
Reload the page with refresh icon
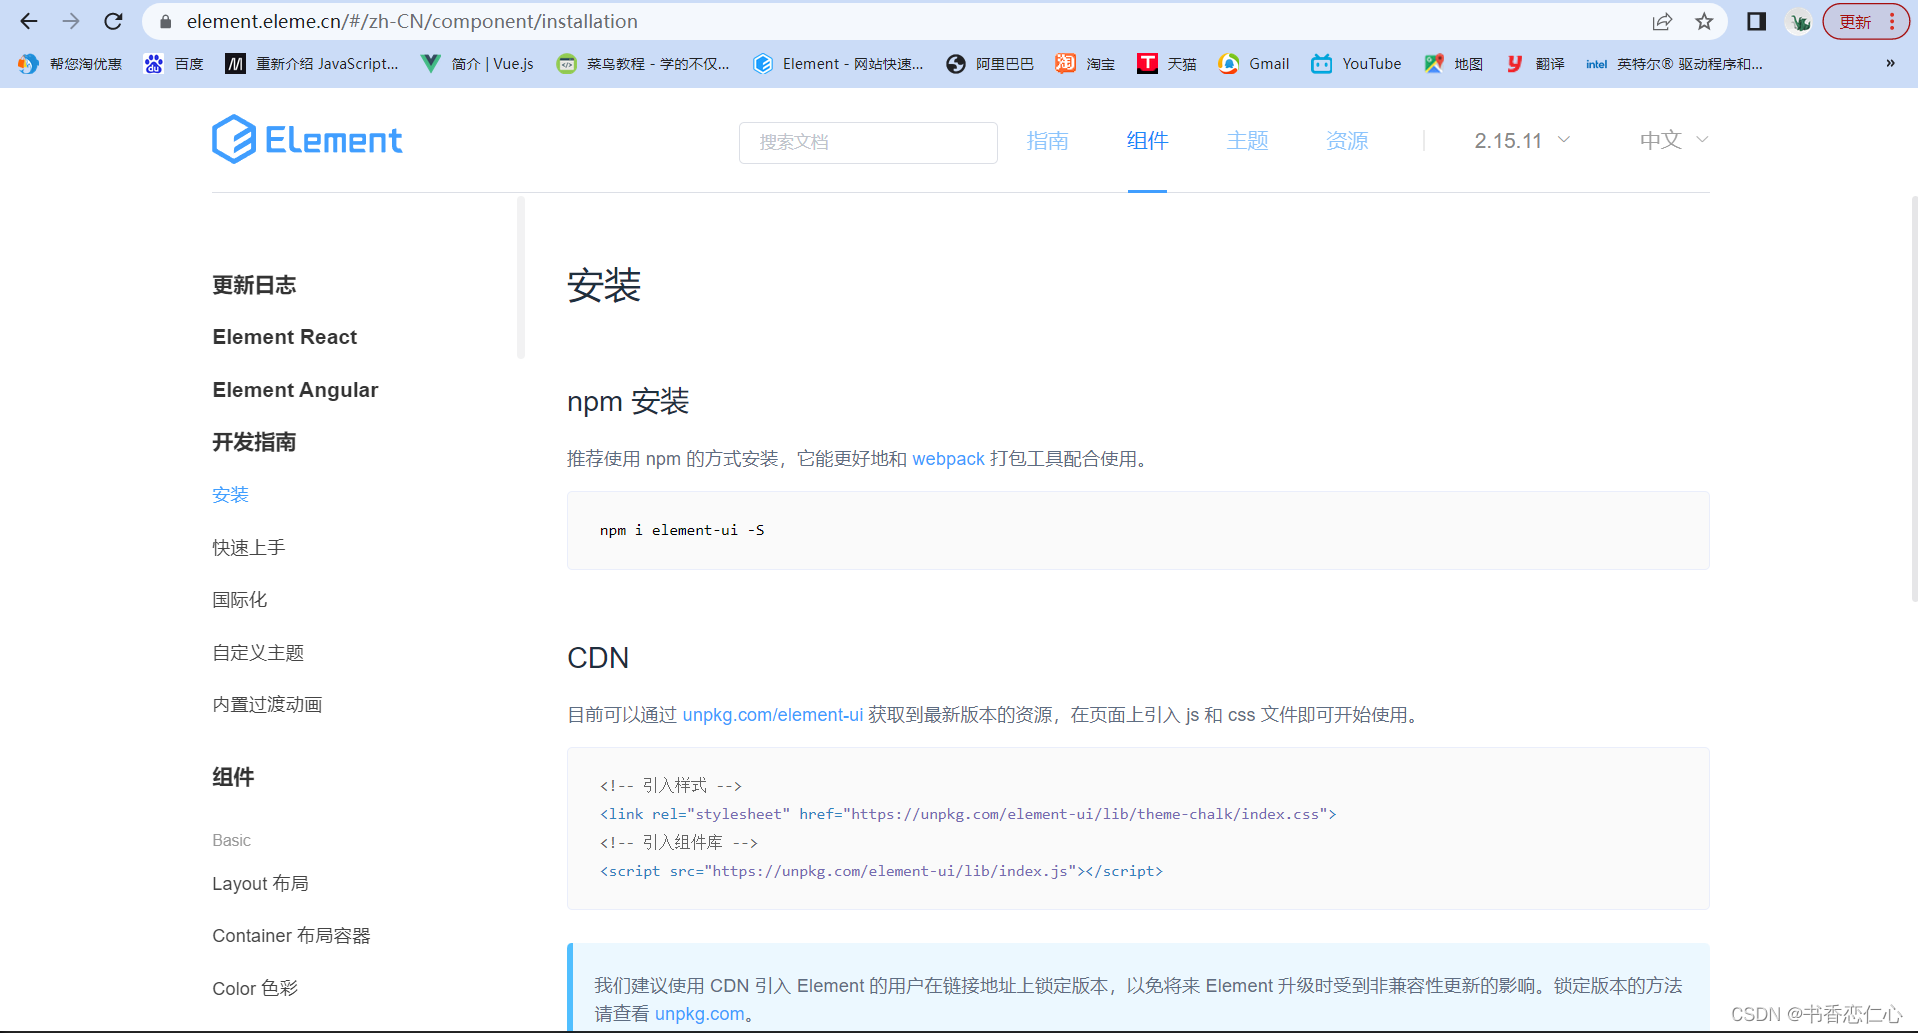pos(114,21)
